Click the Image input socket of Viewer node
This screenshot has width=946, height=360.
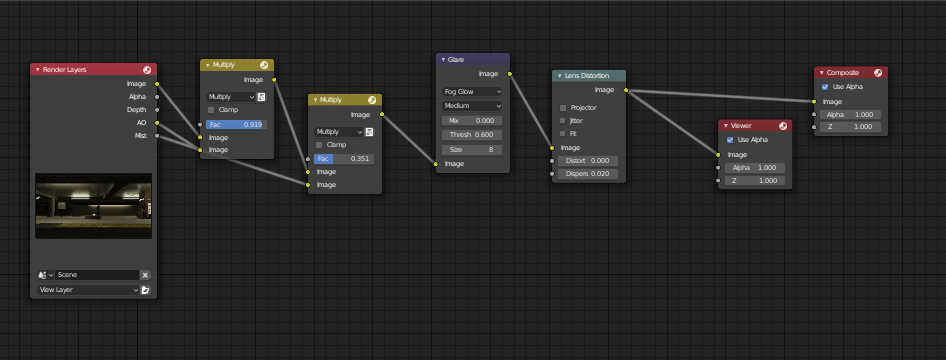[718, 155]
